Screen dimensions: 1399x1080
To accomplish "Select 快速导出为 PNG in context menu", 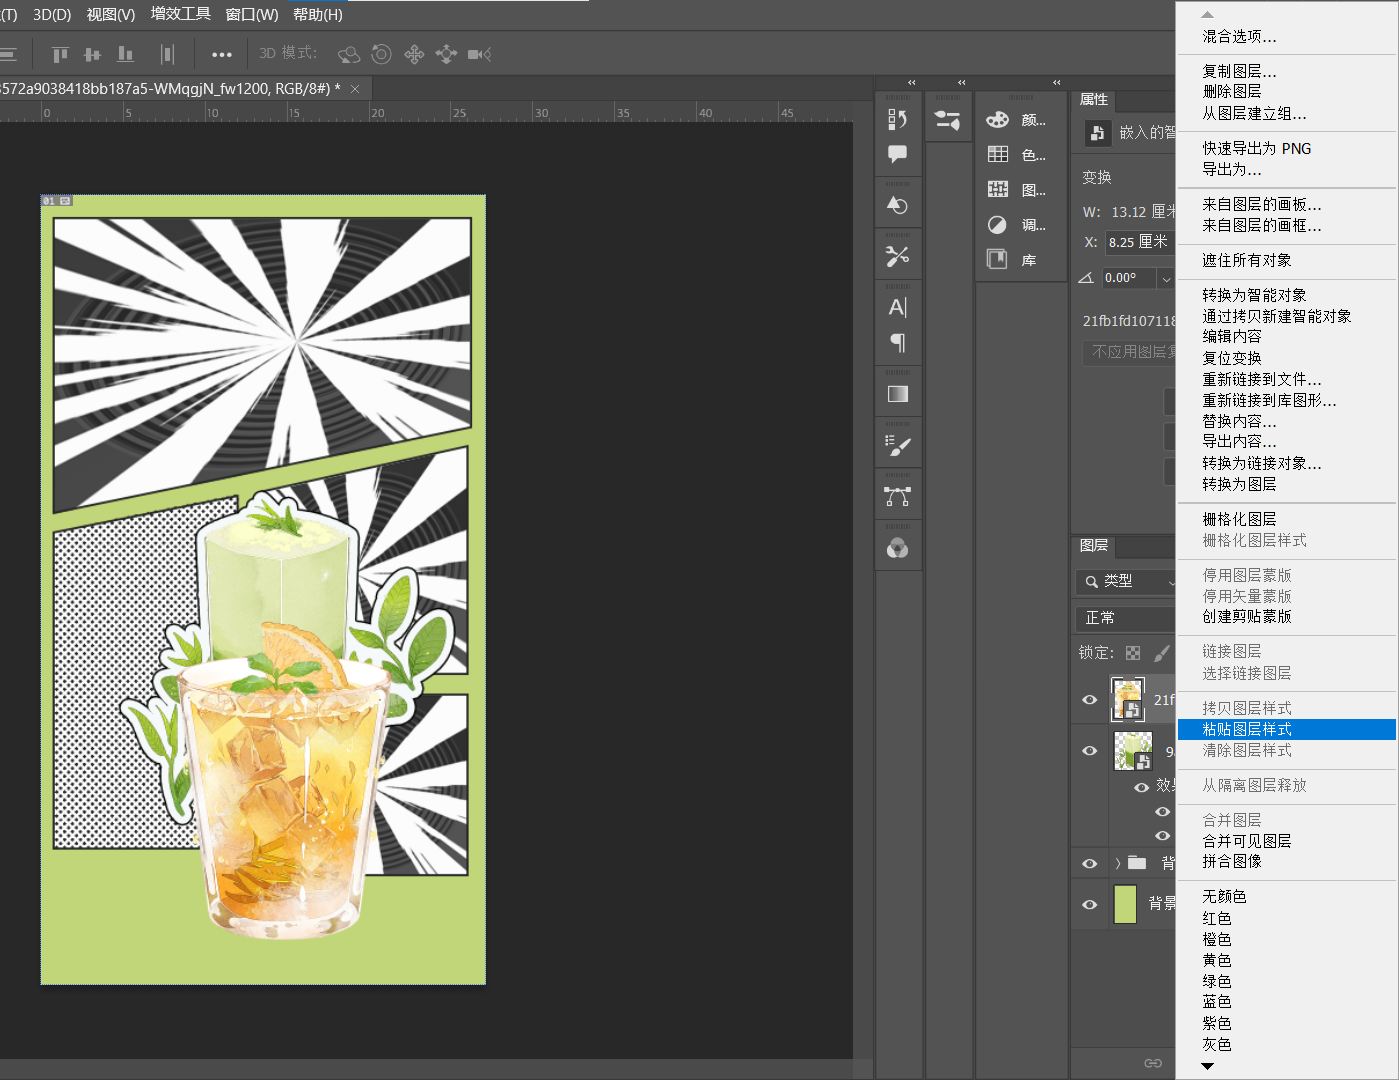I will [x=1256, y=148].
